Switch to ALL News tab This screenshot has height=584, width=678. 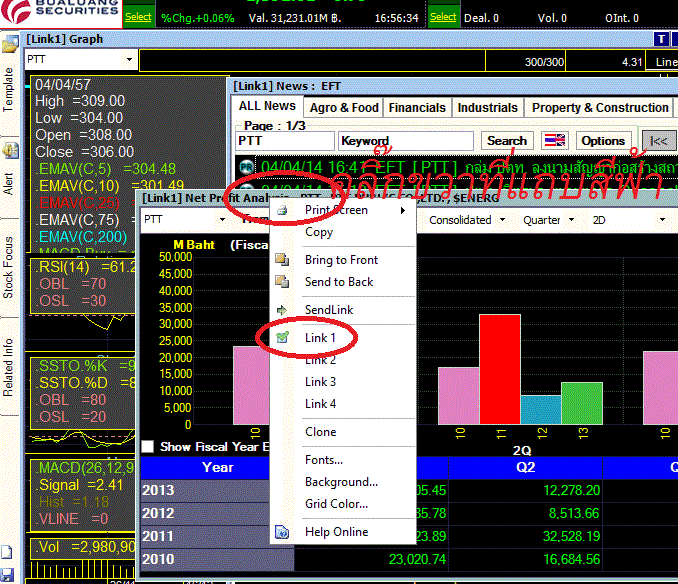tap(267, 106)
